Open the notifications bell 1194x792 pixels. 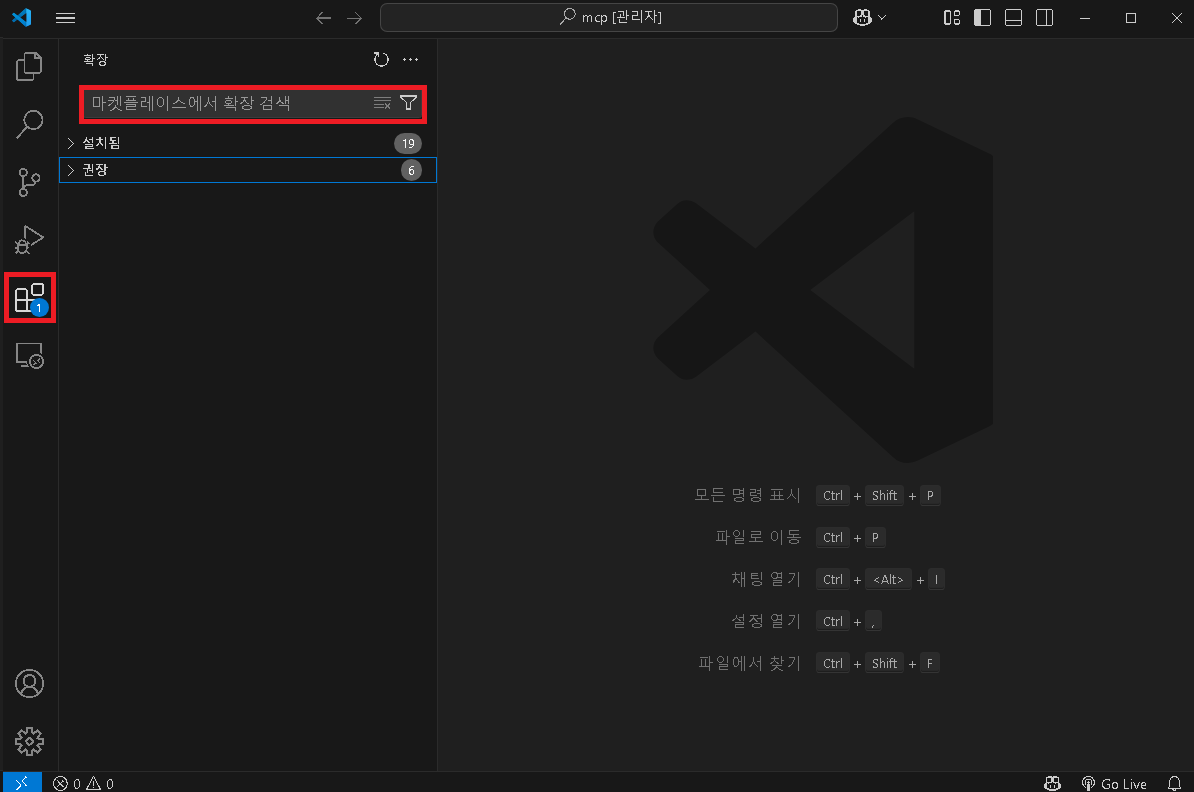coord(1174,784)
